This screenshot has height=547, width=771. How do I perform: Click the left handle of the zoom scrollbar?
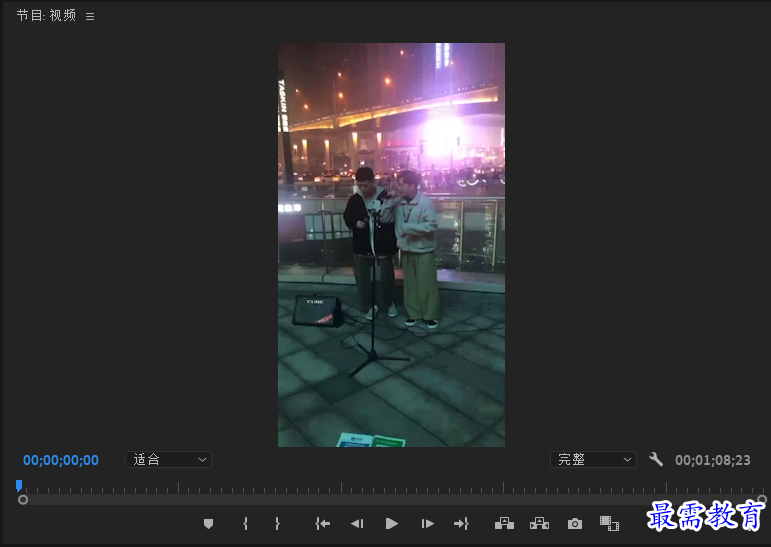tap(23, 500)
